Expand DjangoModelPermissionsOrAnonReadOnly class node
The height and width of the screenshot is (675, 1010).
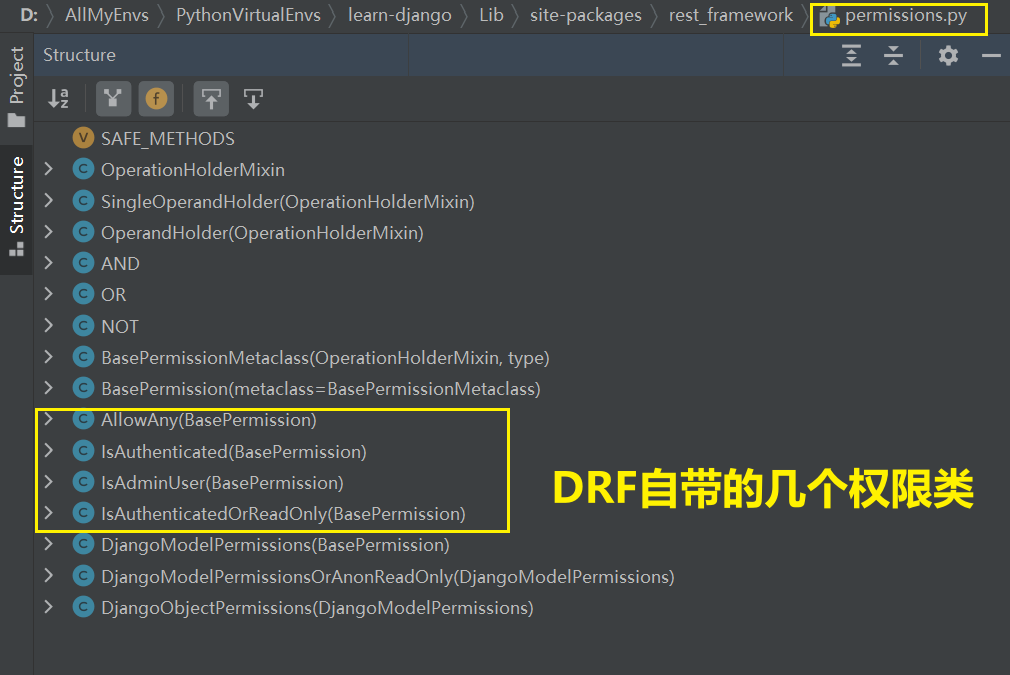(x=49, y=575)
